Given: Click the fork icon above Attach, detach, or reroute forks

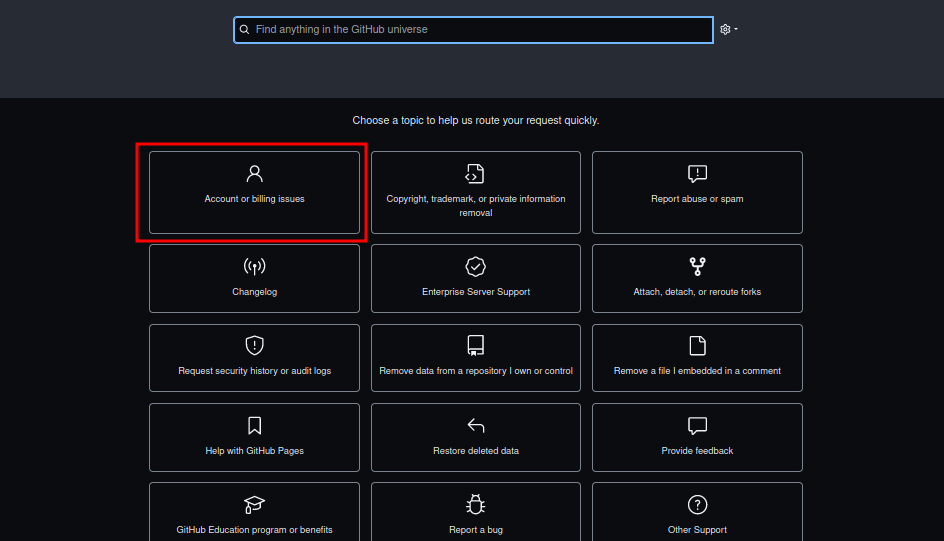Looking at the screenshot, I should (697, 267).
